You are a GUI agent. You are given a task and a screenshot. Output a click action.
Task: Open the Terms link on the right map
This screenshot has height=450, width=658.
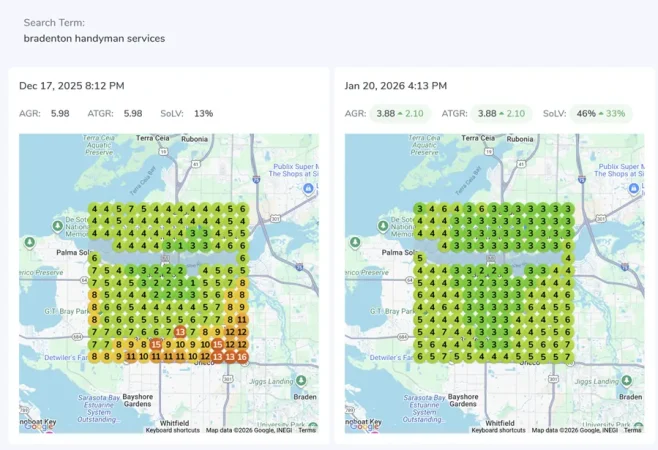pyautogui.click(x=632, y=430)
